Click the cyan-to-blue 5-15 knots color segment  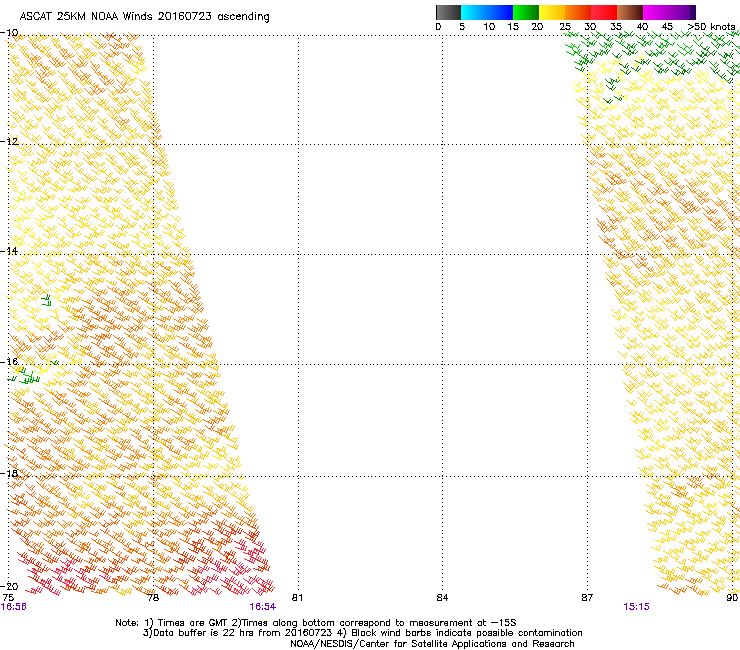pyautogui.click(x=487, y=12)
